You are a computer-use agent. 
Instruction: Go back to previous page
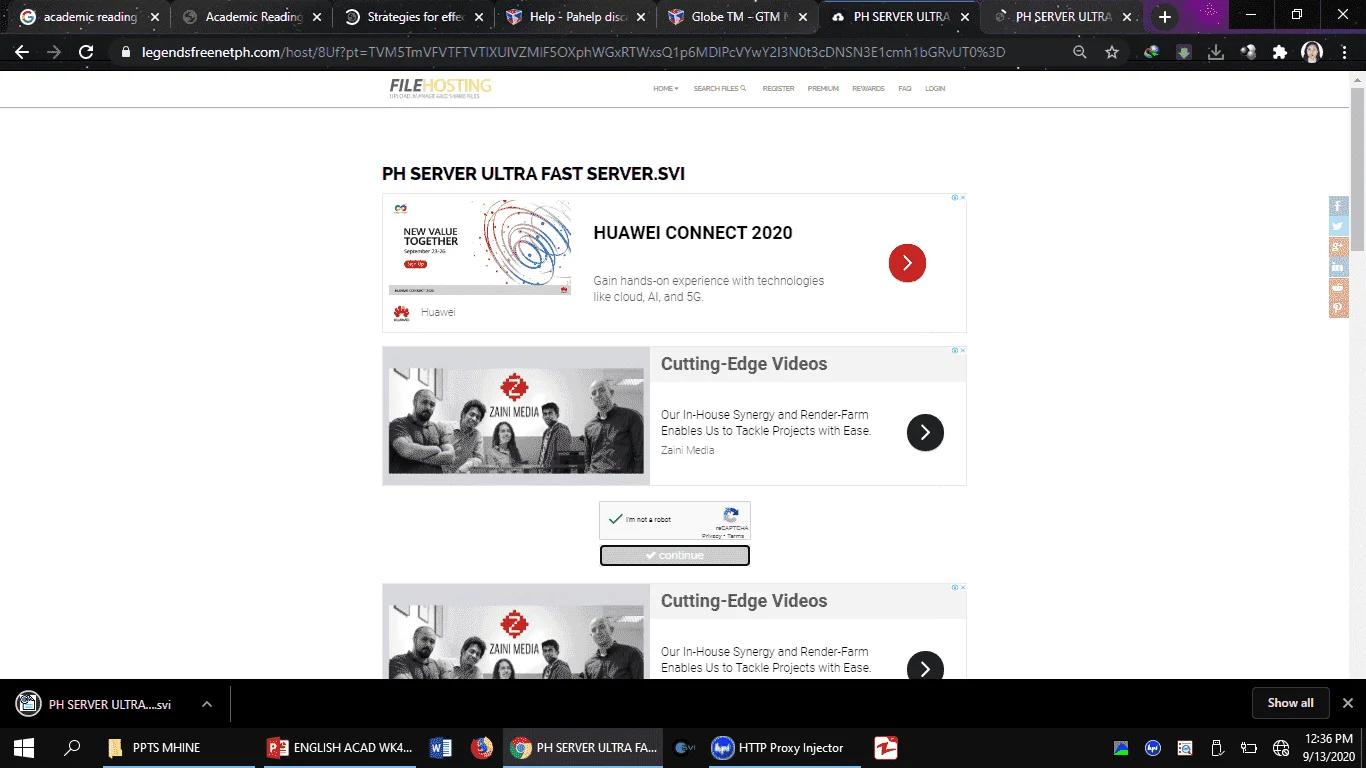point(22,52)
